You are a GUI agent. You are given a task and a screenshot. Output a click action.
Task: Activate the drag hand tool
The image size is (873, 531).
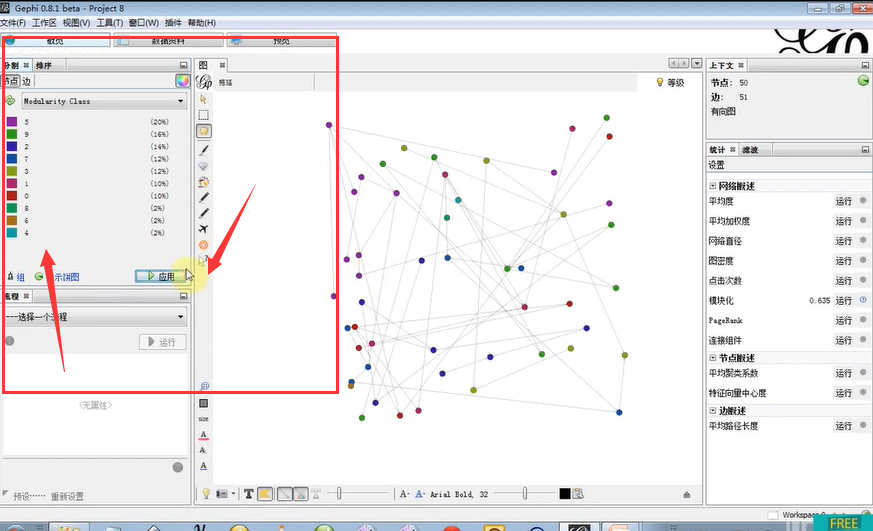pyautogui.click(x=204, y=131)
